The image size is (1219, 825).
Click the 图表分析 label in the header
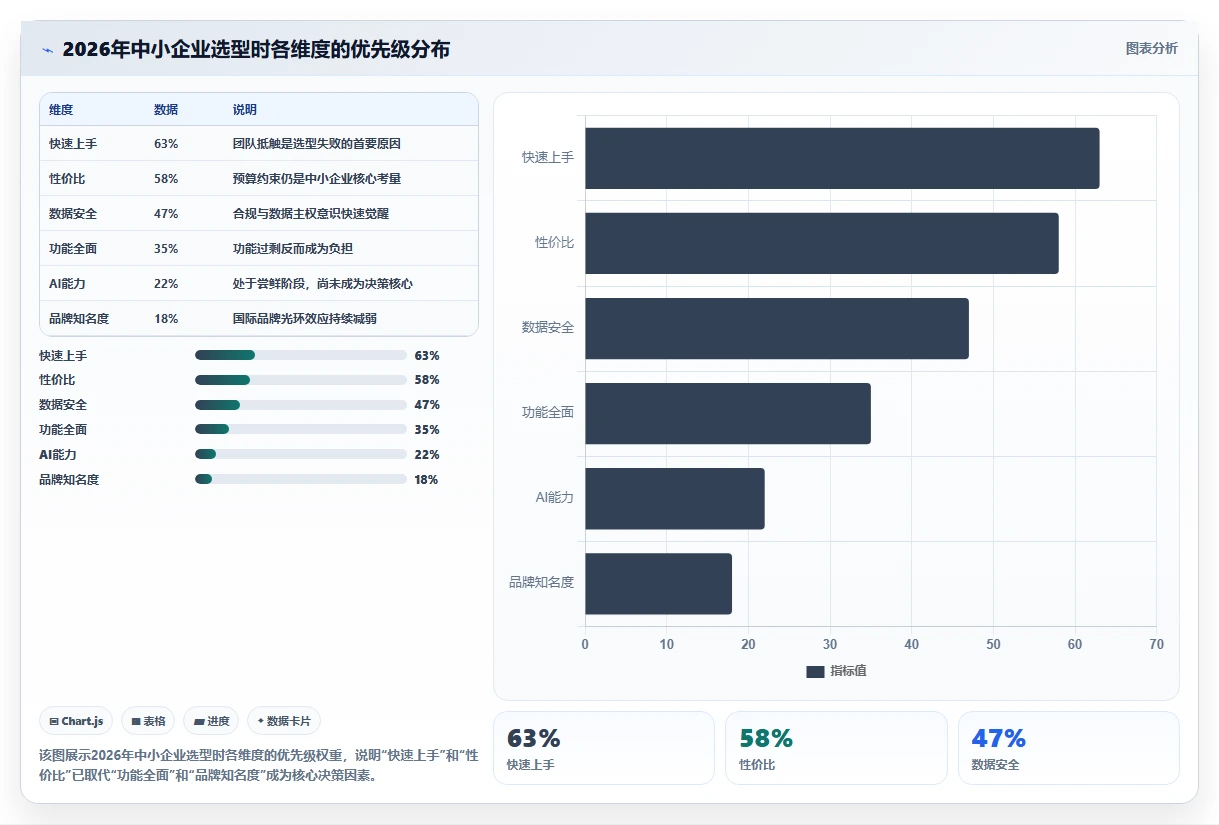coord(1151,48)
